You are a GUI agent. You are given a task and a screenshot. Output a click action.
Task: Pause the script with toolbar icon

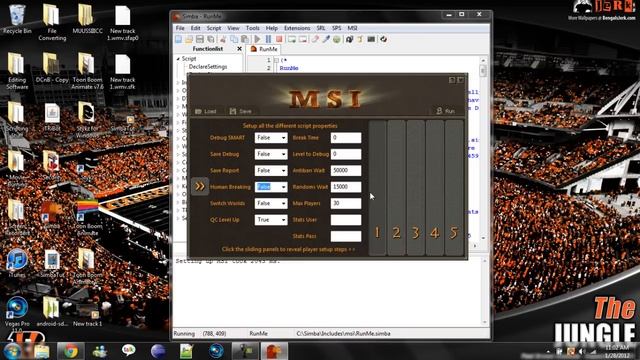268,39
